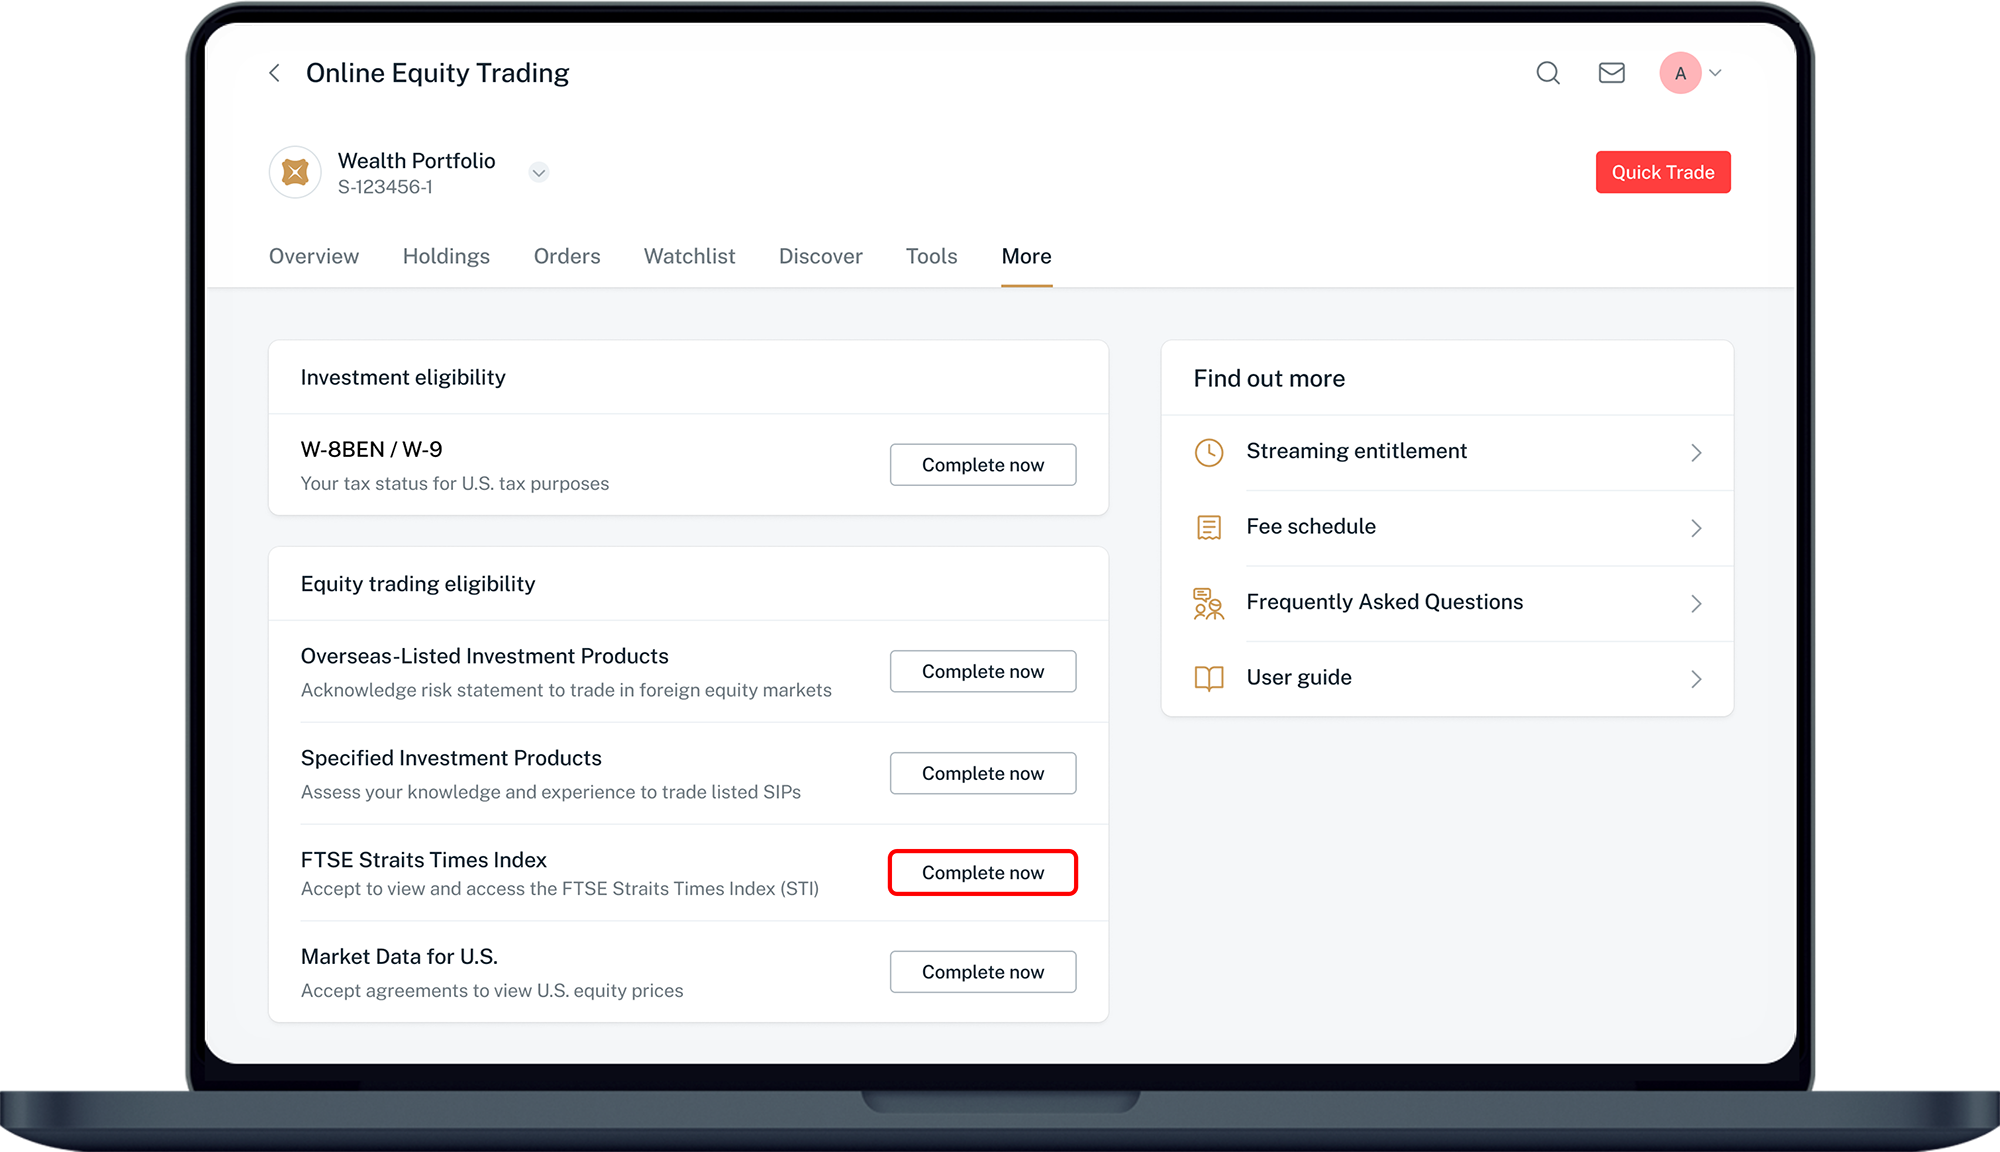Expand the Wealth Portfolio account dropdown

[x=539, y=173]
